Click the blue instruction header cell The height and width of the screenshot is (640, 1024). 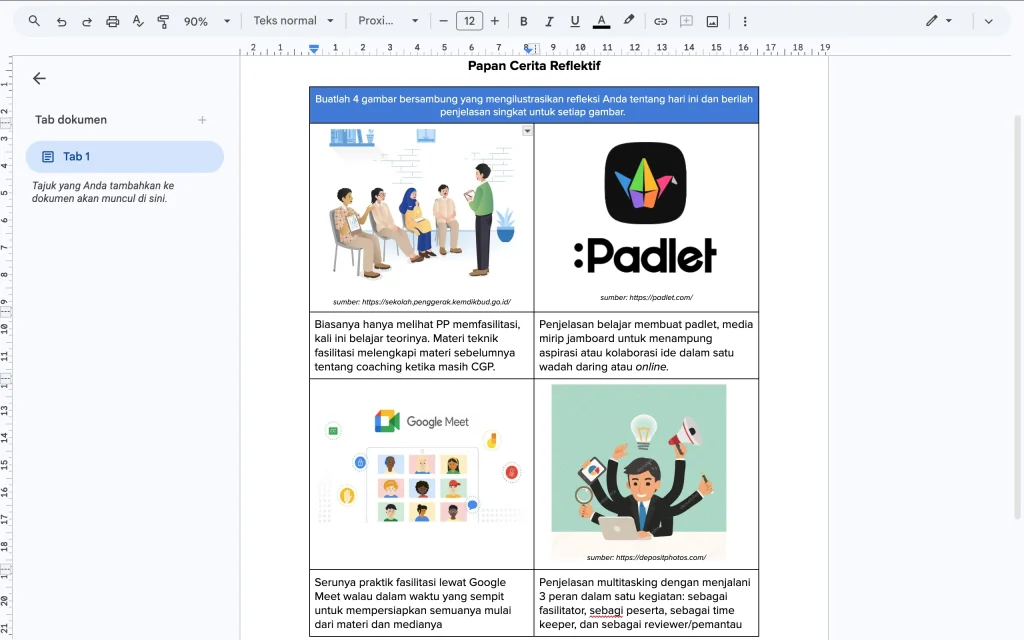point(534,105)
